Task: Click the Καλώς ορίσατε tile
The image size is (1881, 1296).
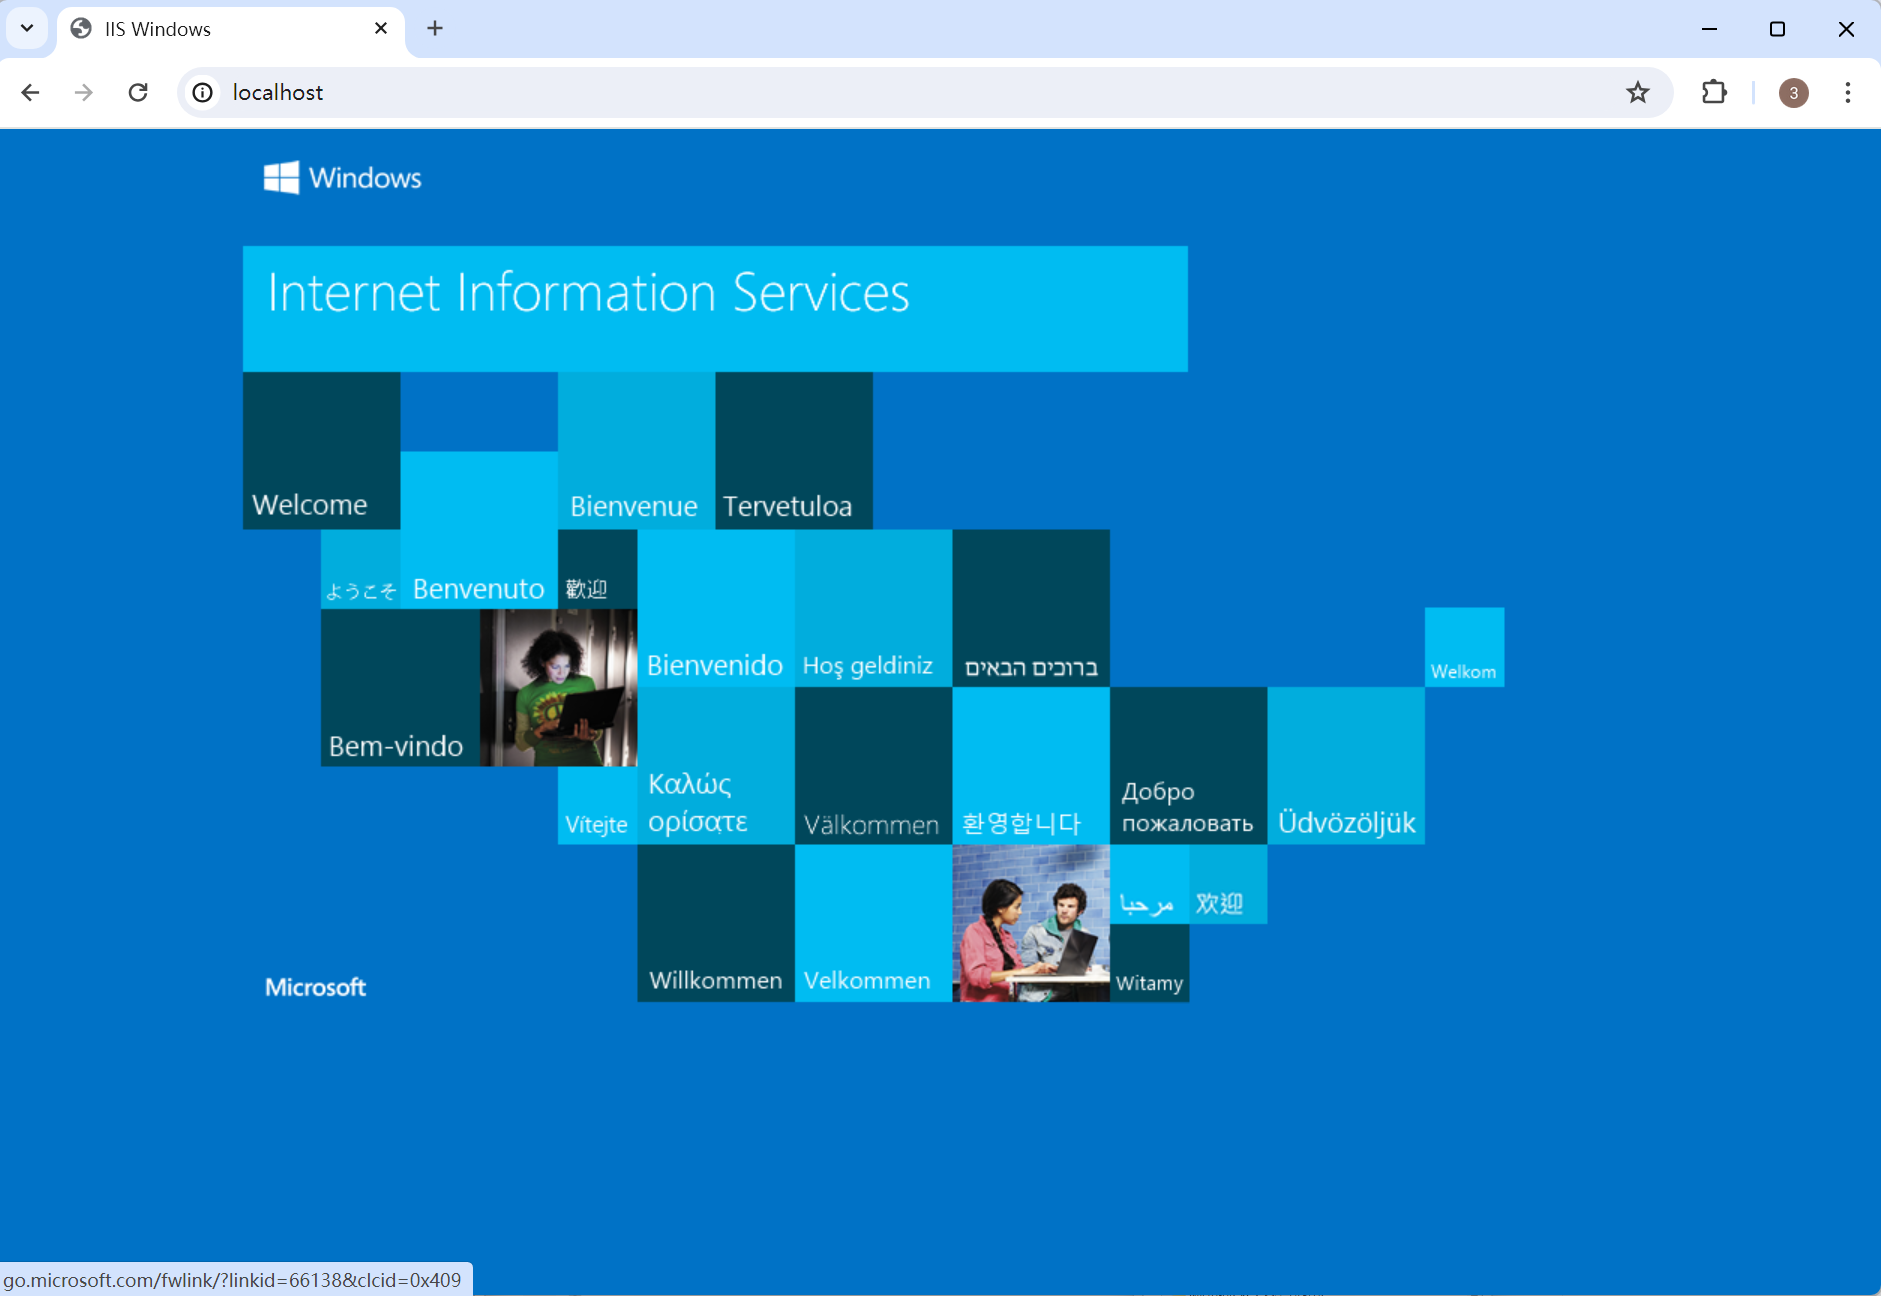Action: [716, 766]
